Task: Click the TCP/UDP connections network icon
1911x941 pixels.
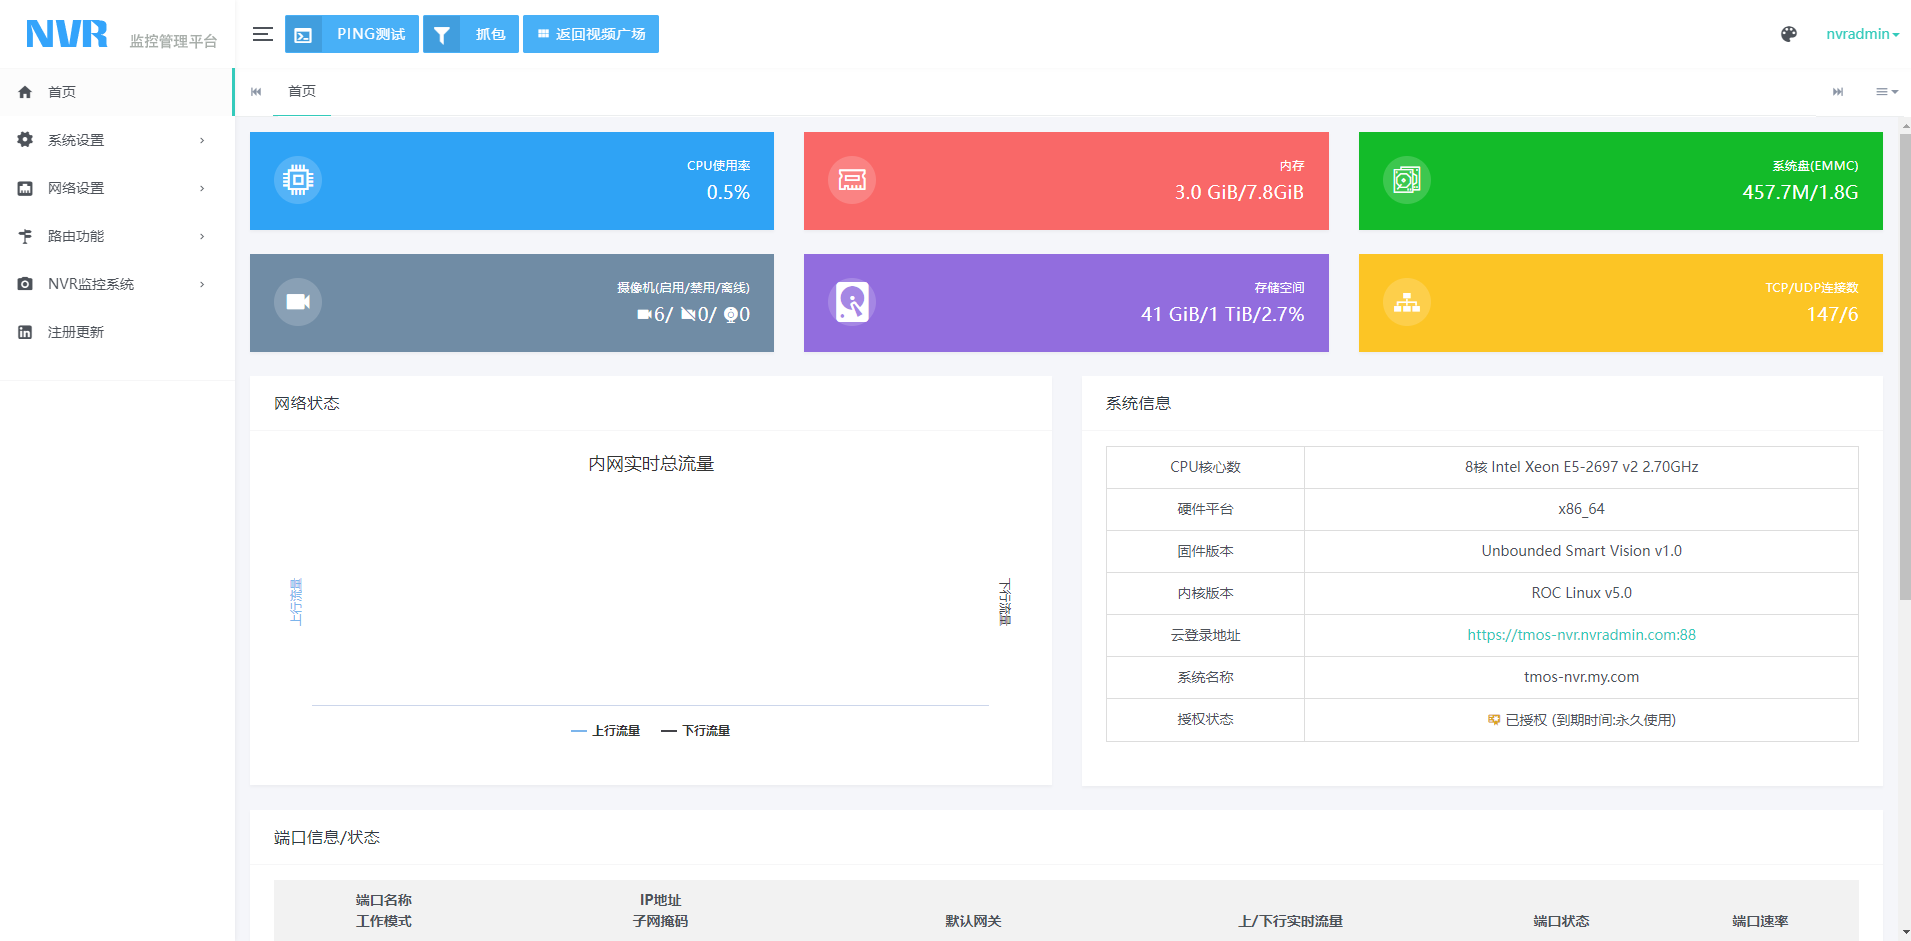Action: point(1406,302)
